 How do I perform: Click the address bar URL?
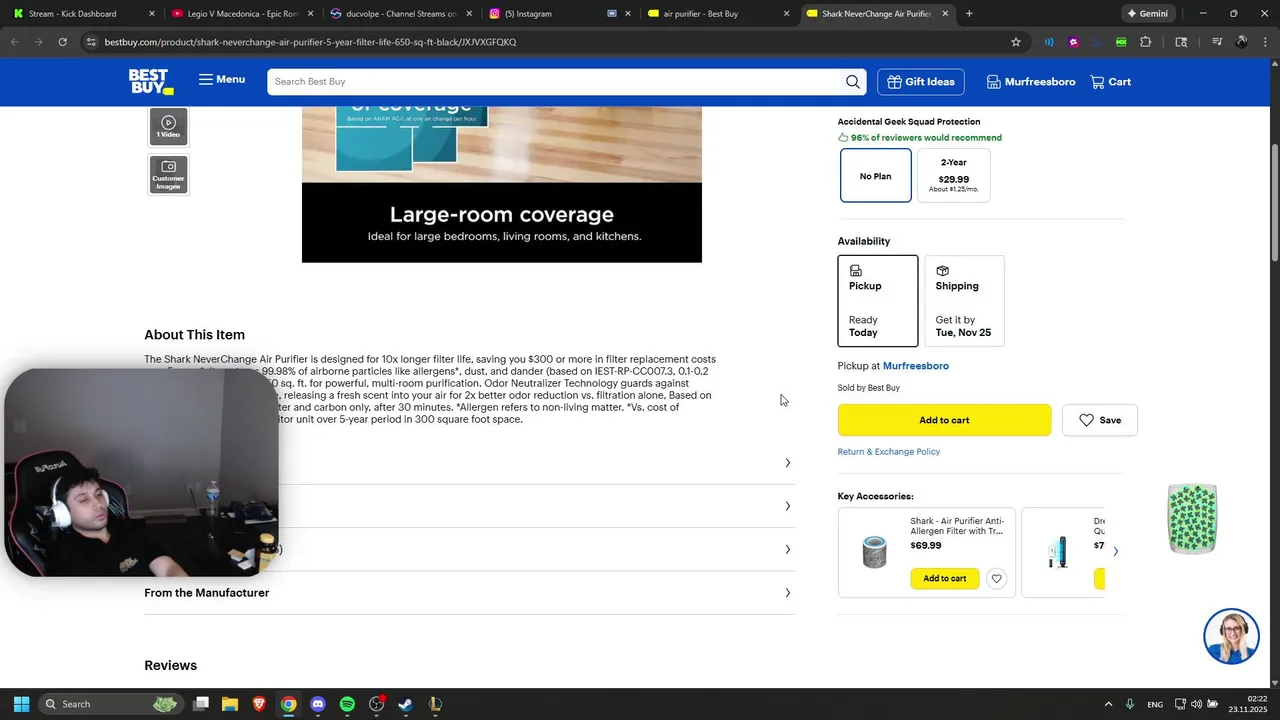[x=310, y=42]
